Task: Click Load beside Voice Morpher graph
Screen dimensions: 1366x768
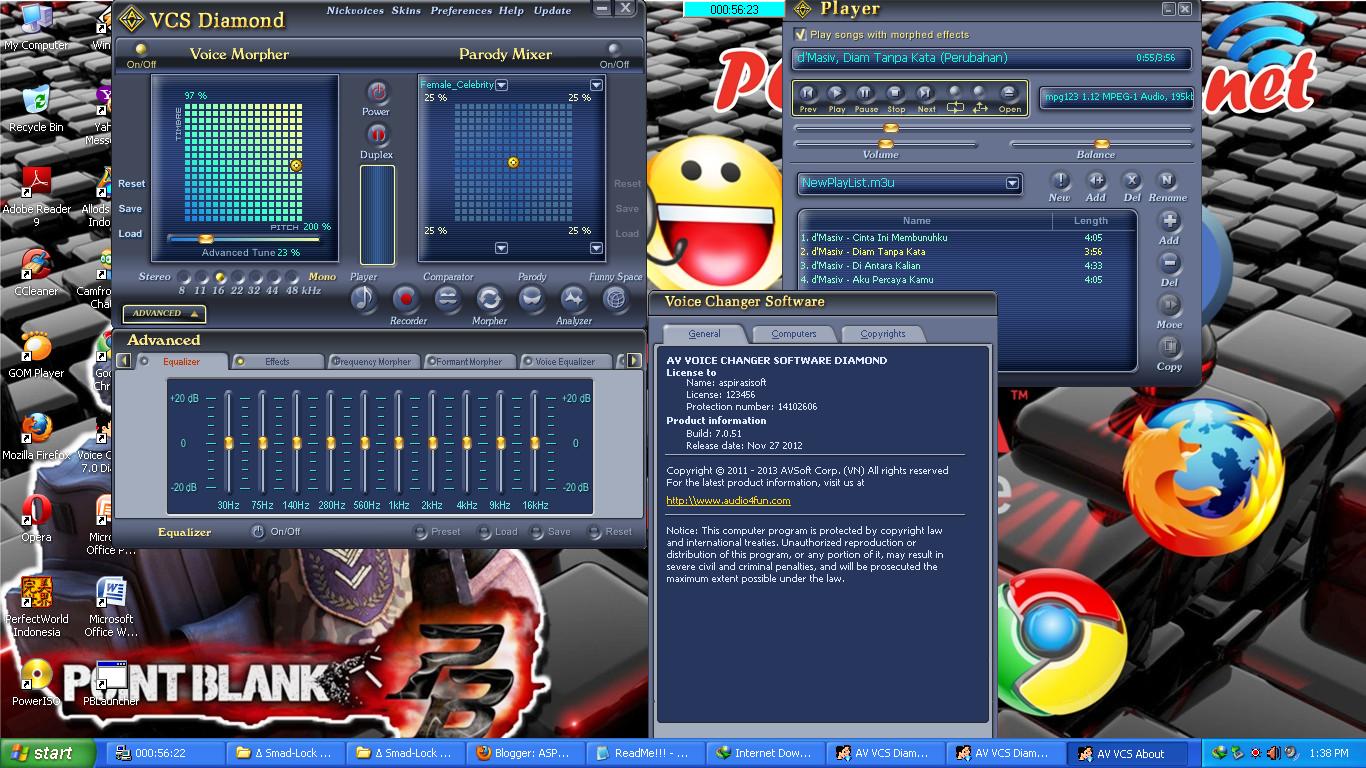Action: point(130,234)
